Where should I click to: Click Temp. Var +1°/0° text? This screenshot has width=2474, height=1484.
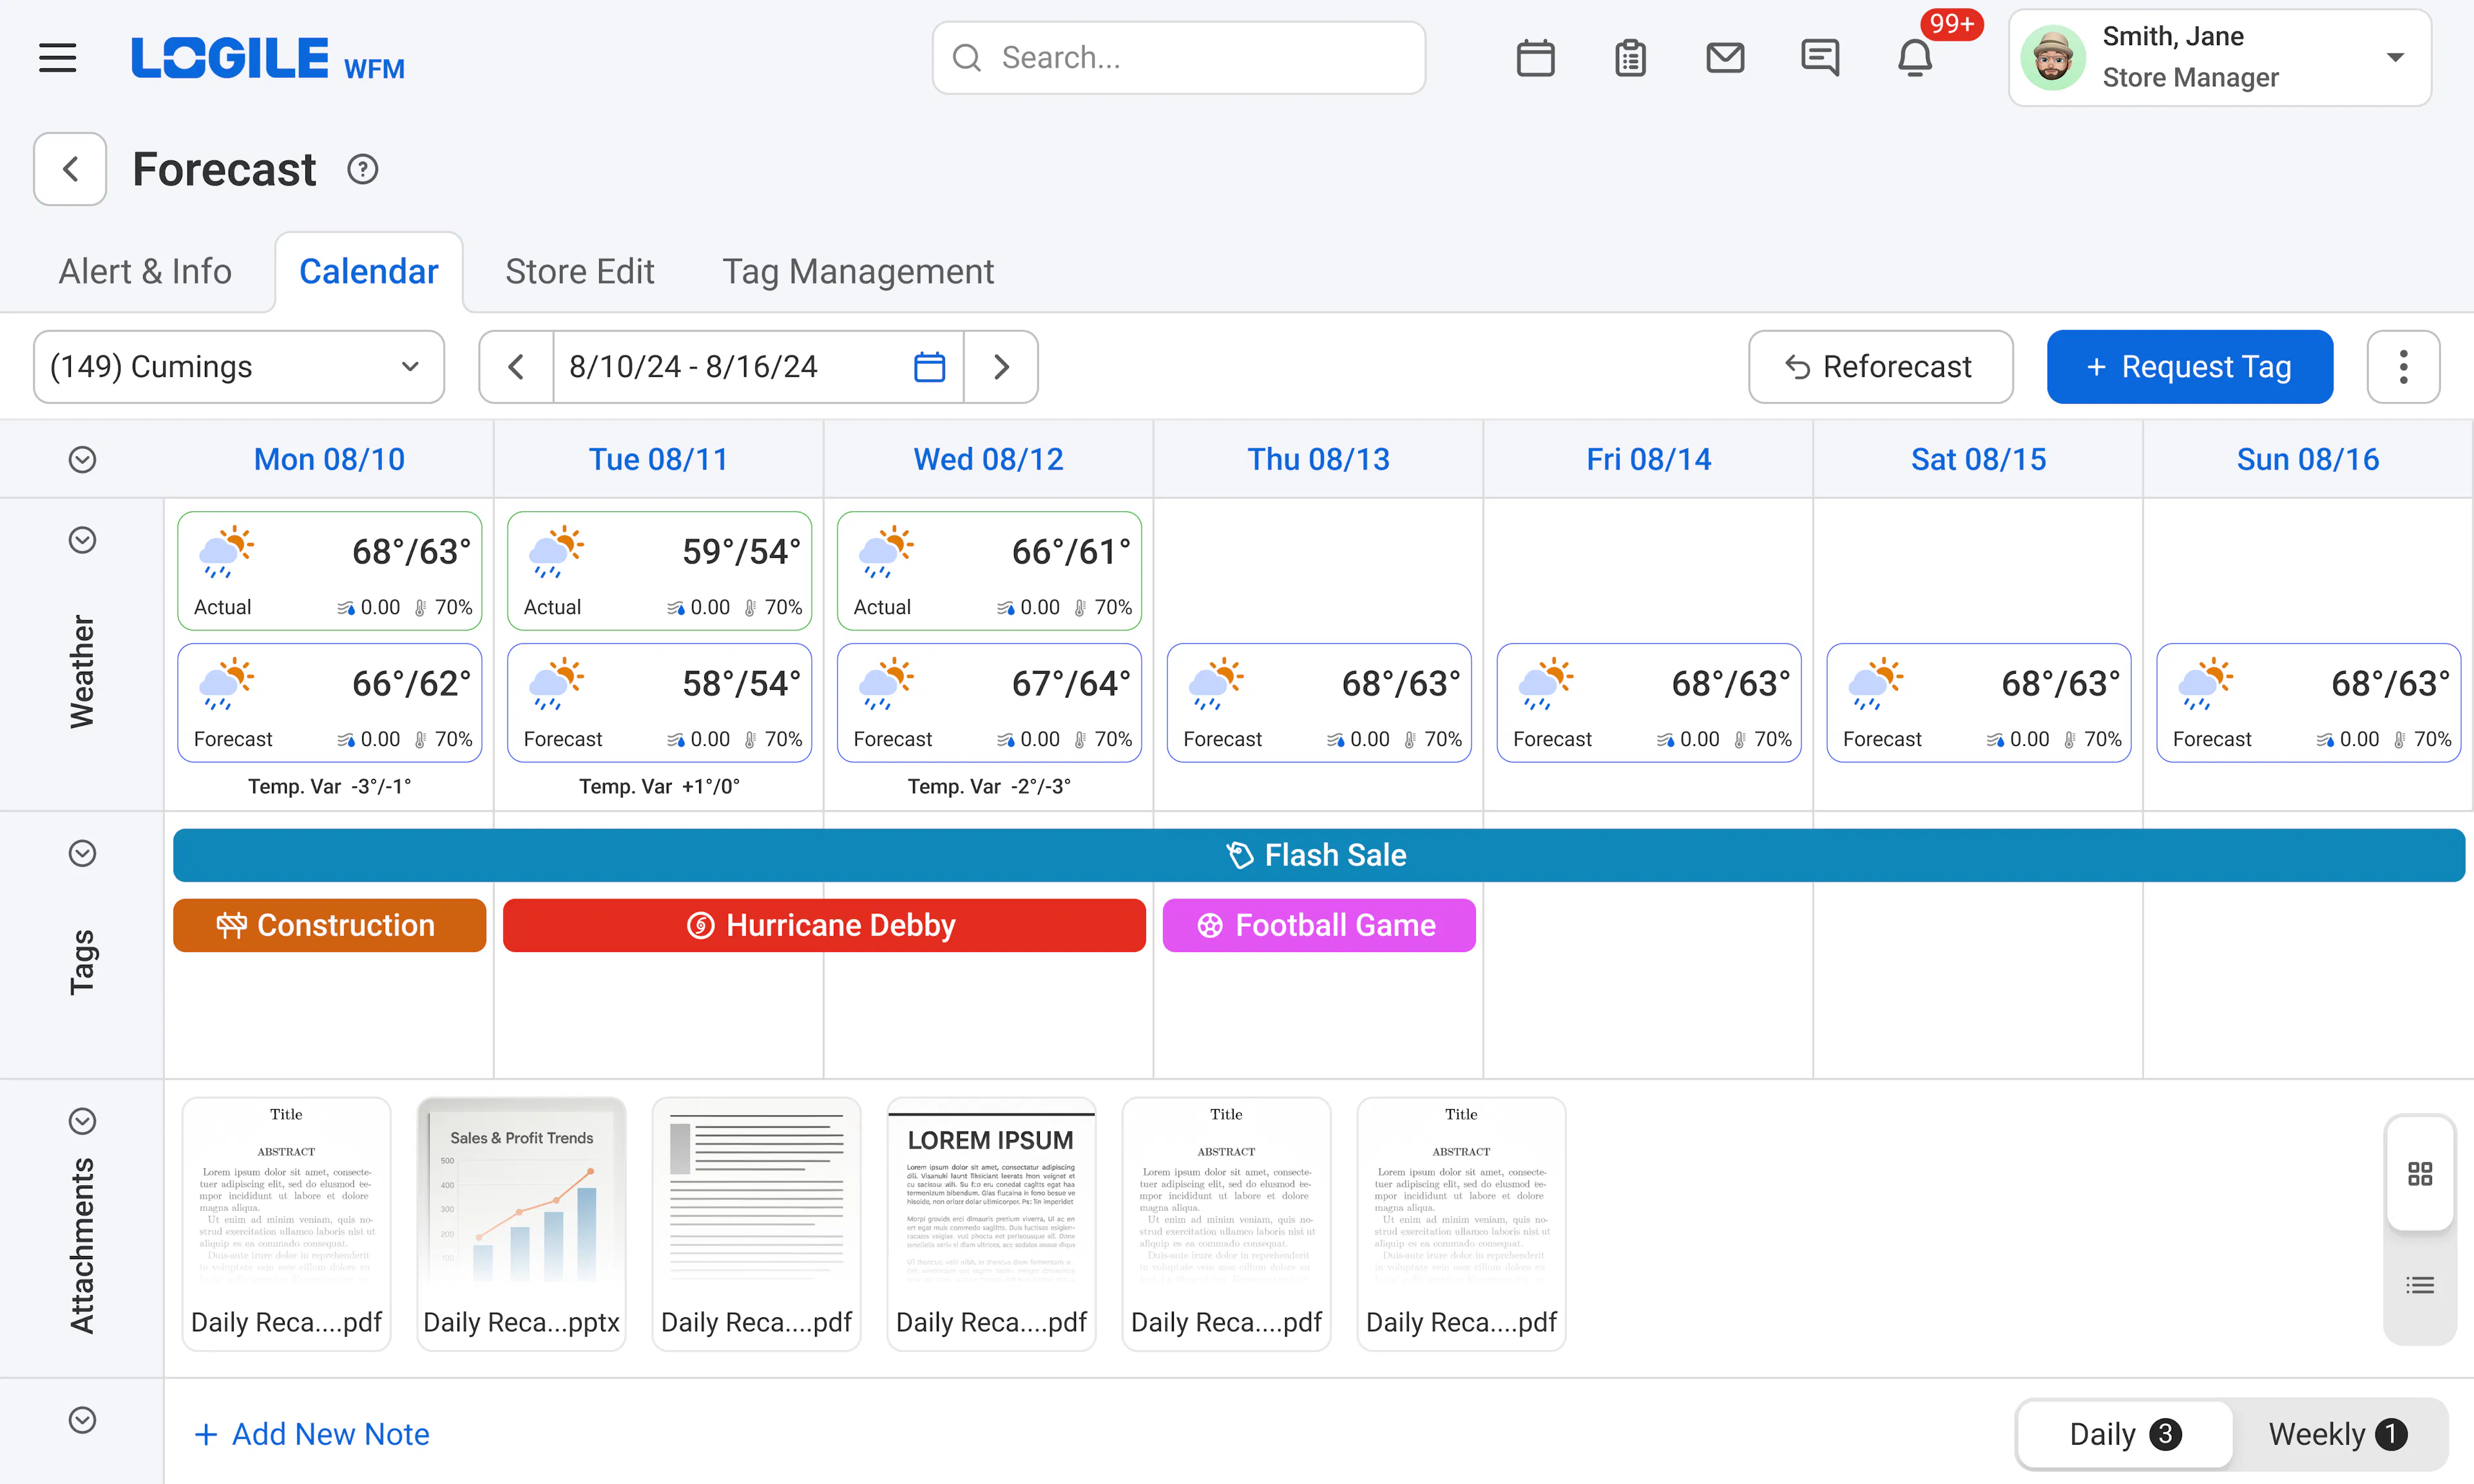click(659, 787)
